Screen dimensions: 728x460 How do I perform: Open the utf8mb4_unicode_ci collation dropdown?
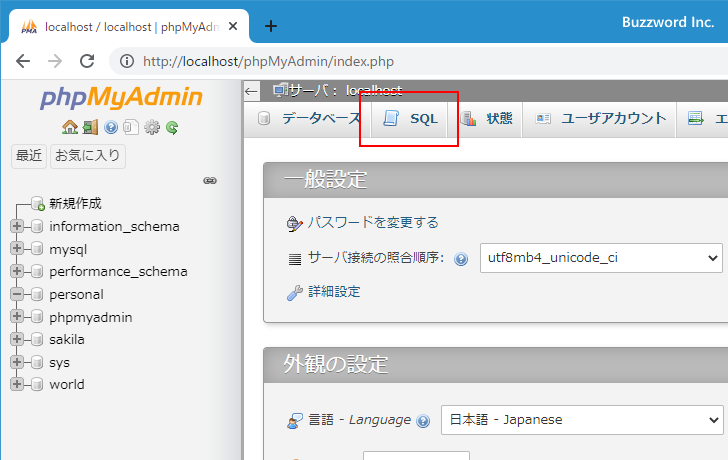(601, 258)
